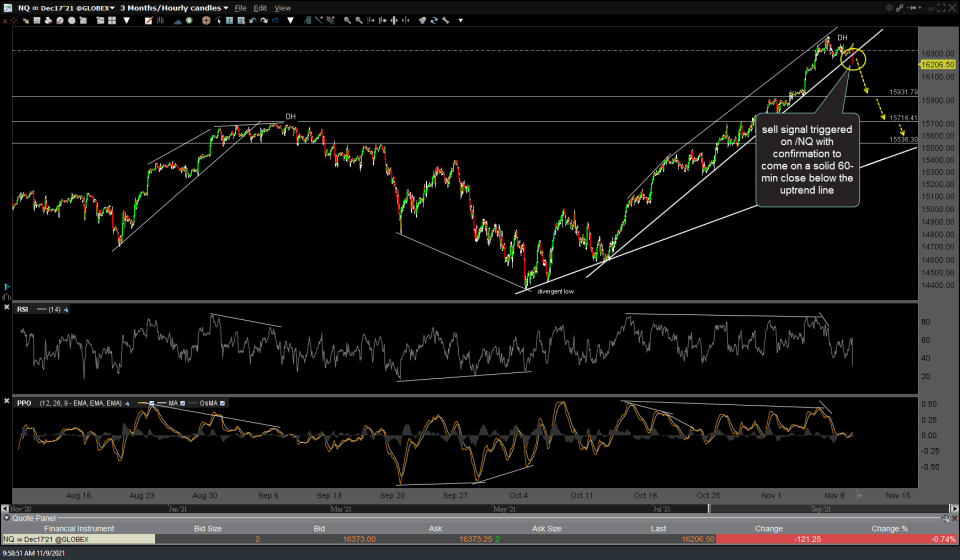Click the redo arrow icon

click(x=264, y=21)
